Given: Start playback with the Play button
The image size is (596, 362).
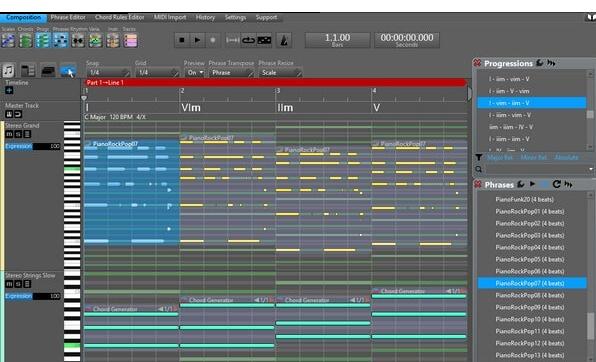Looking at the screenshot, I should [x=197, y=40].
